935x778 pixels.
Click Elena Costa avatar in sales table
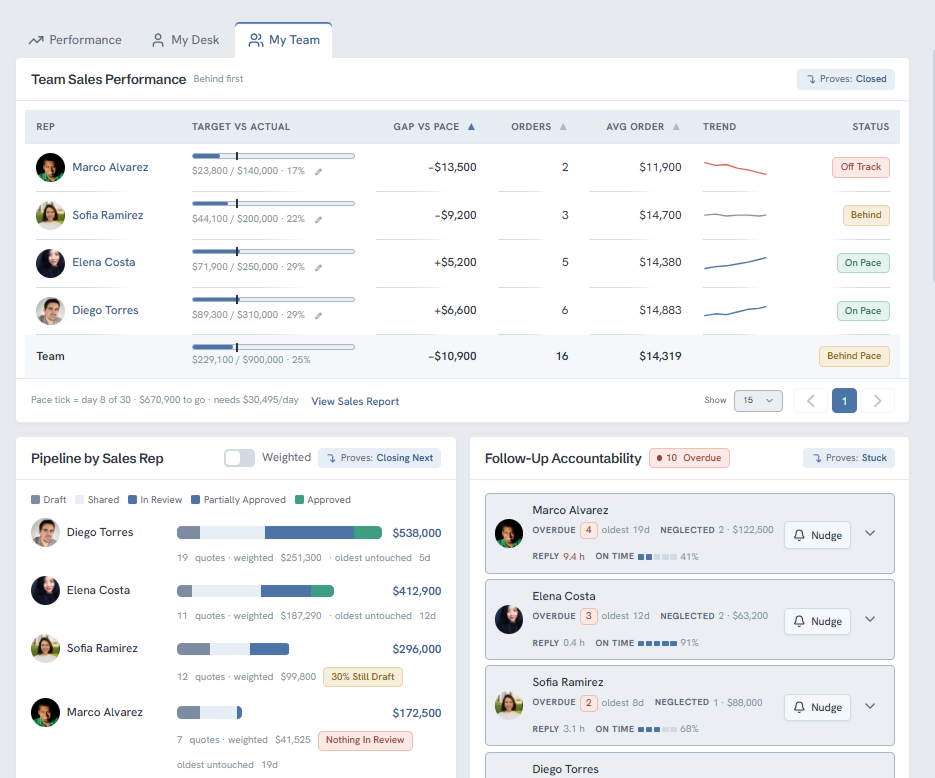point(50,263)
